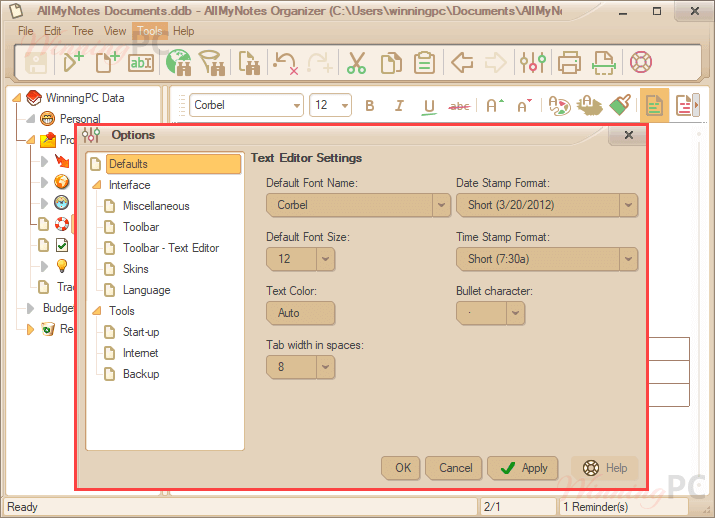Select the Backup options page
The image size is (715, 518).
coord(141,374)
